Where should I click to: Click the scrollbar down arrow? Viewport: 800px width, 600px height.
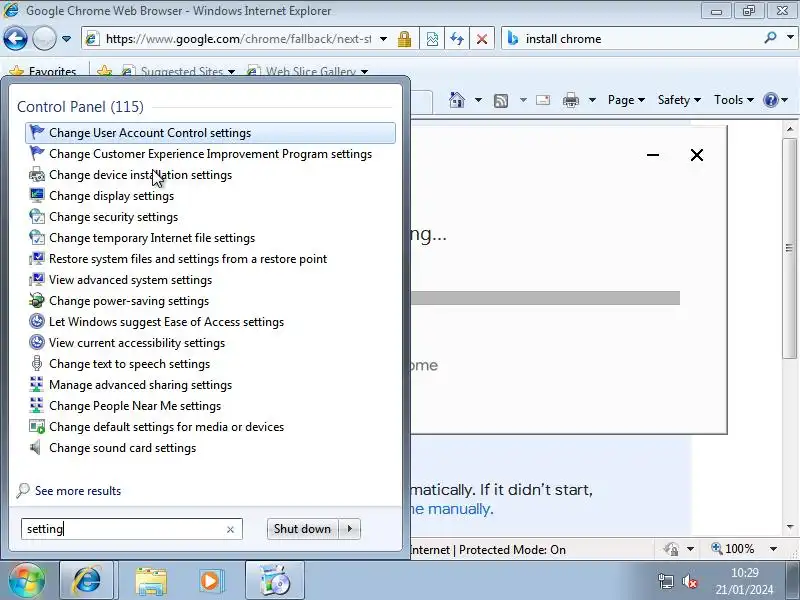(x=790, y=527)
